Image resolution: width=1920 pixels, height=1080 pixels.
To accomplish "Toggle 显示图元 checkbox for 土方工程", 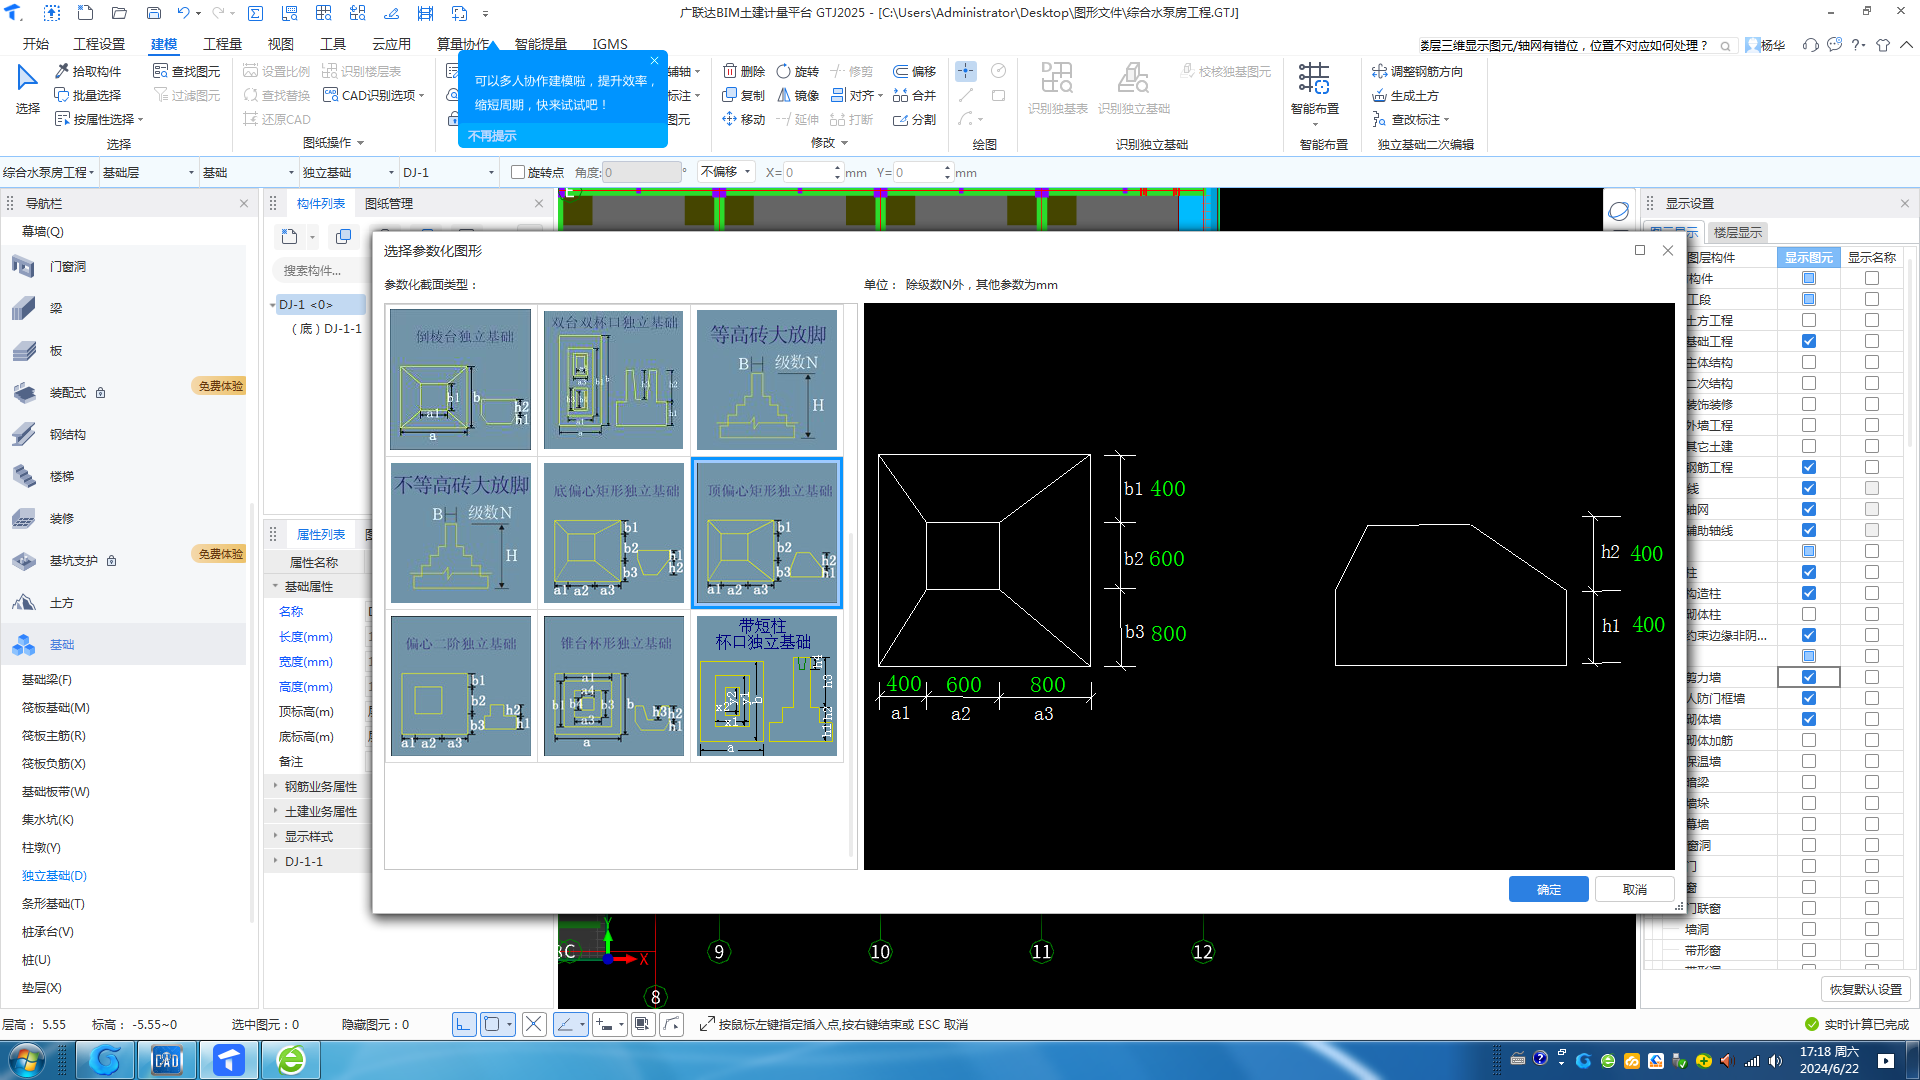I will tap(1809, 320).
